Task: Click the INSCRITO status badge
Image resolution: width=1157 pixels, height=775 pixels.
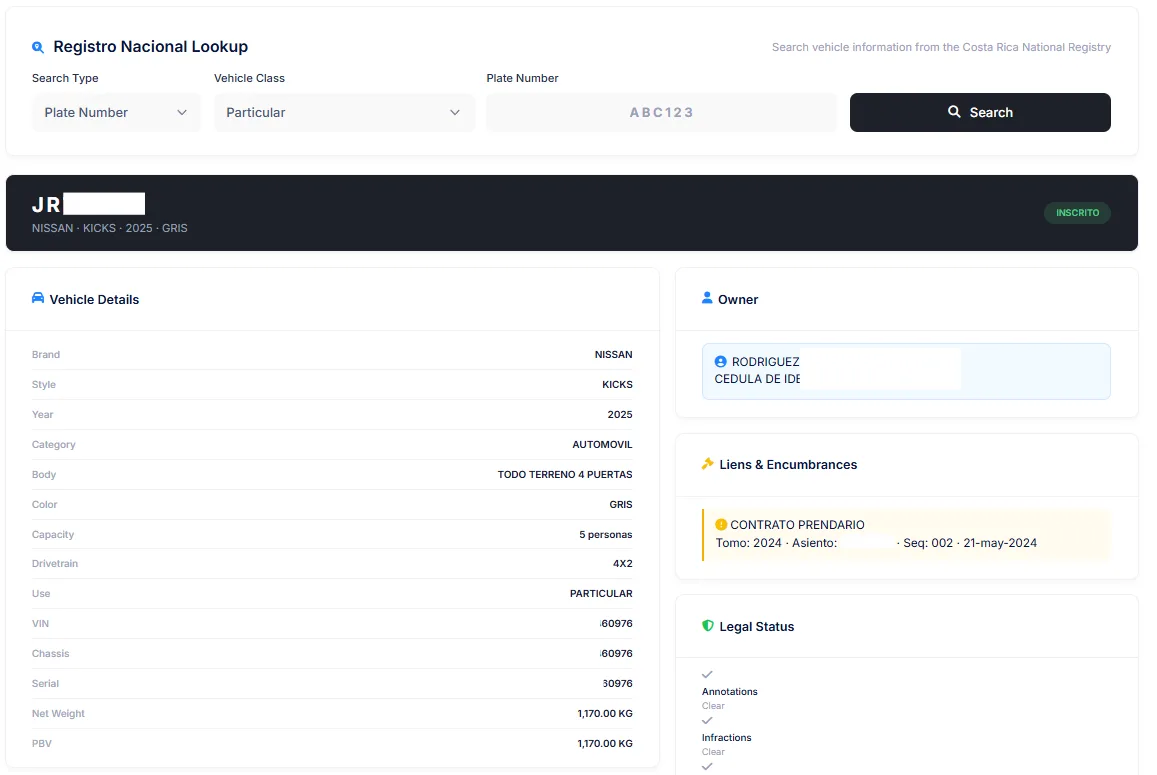Action: pyautogui.click(x=1077, y=213)
